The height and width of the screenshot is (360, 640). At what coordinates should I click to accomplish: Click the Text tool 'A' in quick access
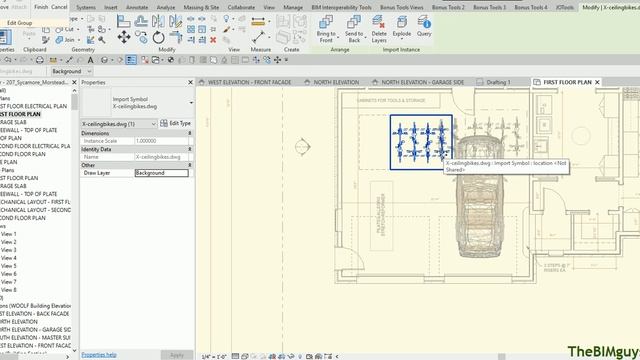[91, 60]
